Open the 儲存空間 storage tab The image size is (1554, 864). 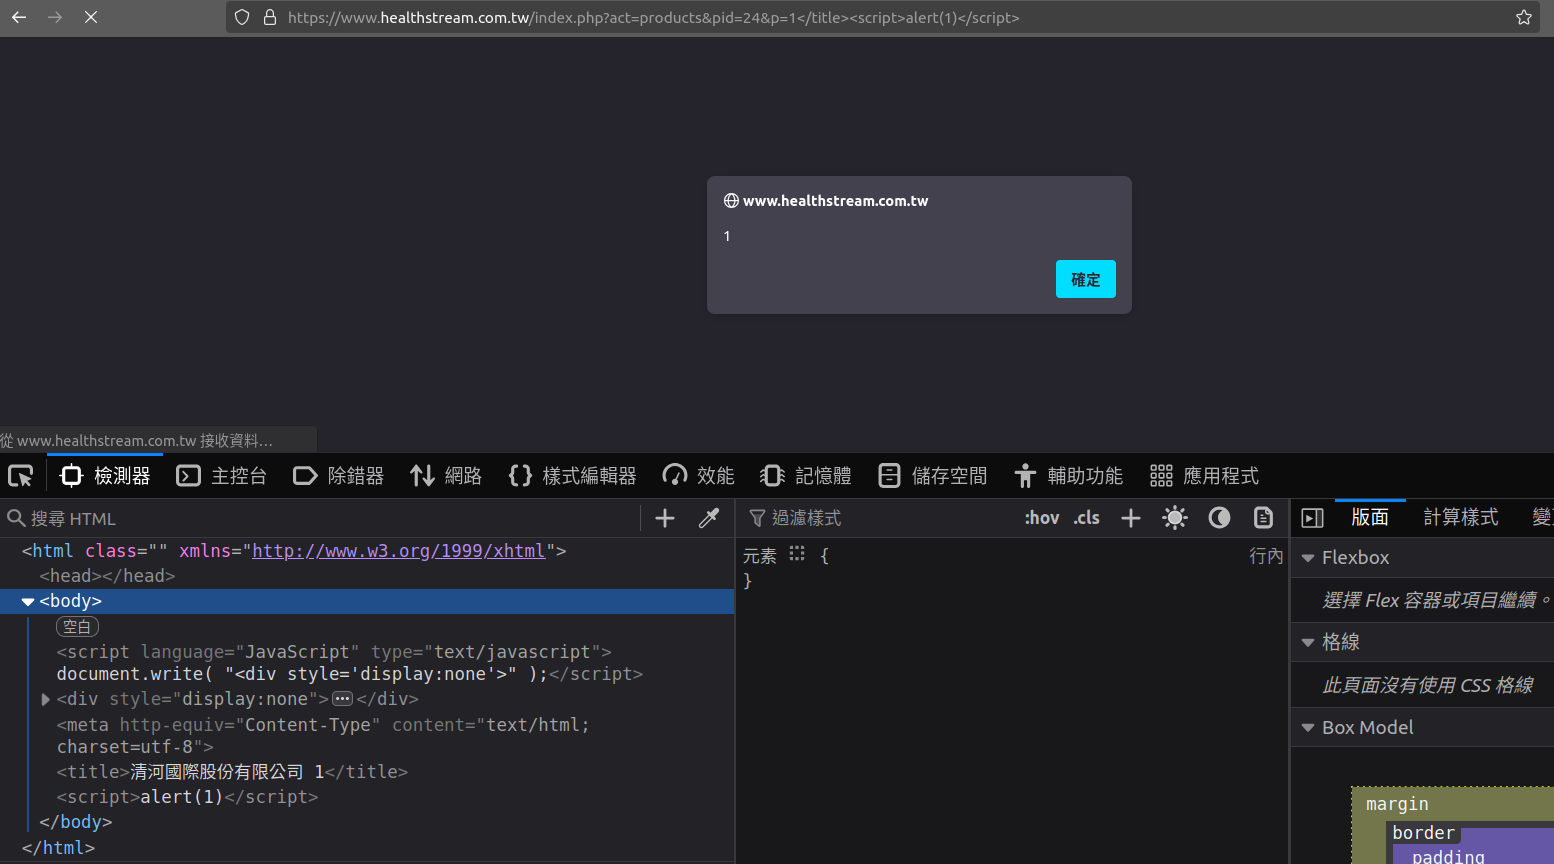[x=932, y=476]
